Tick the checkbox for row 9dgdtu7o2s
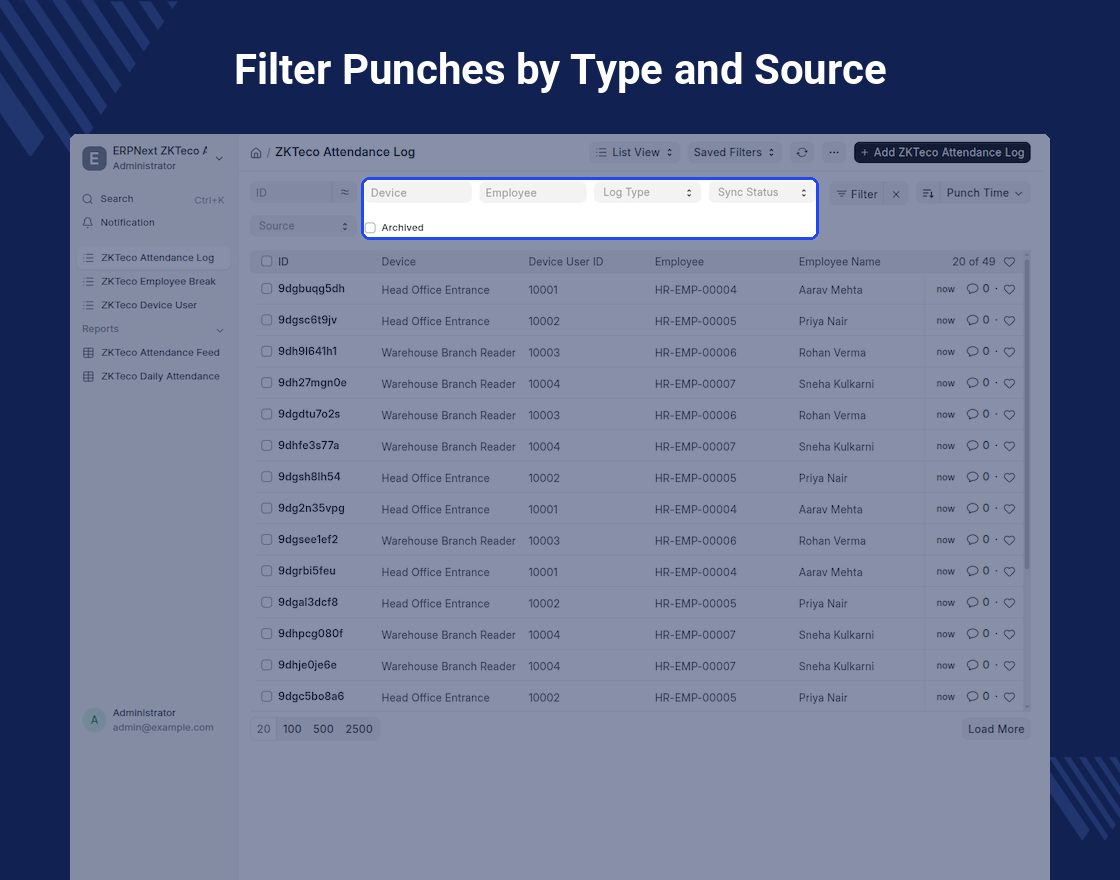 (x=266, y=414)
